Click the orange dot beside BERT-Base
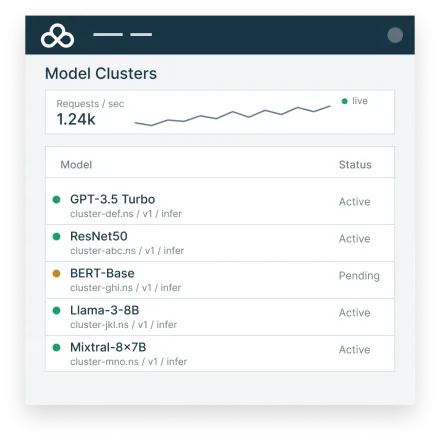 tap(57, 273)
